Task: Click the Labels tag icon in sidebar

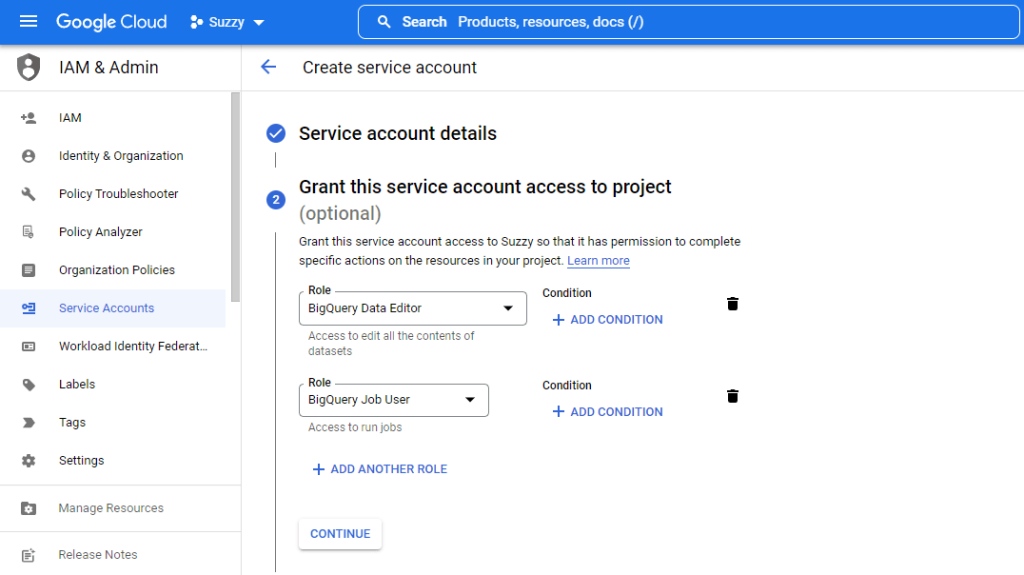Action: 28,384
